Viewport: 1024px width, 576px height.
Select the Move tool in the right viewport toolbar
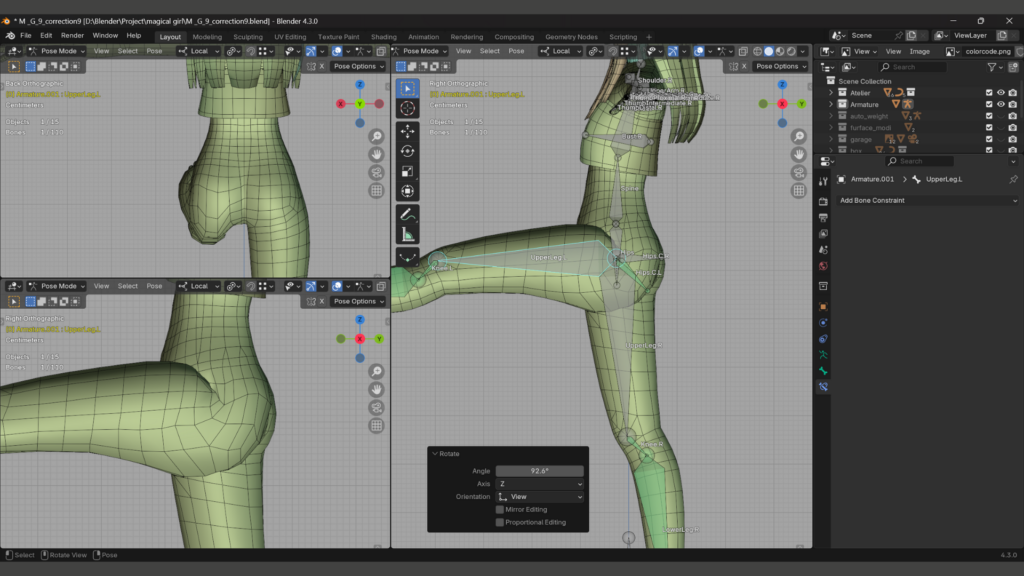pos(408,130)
